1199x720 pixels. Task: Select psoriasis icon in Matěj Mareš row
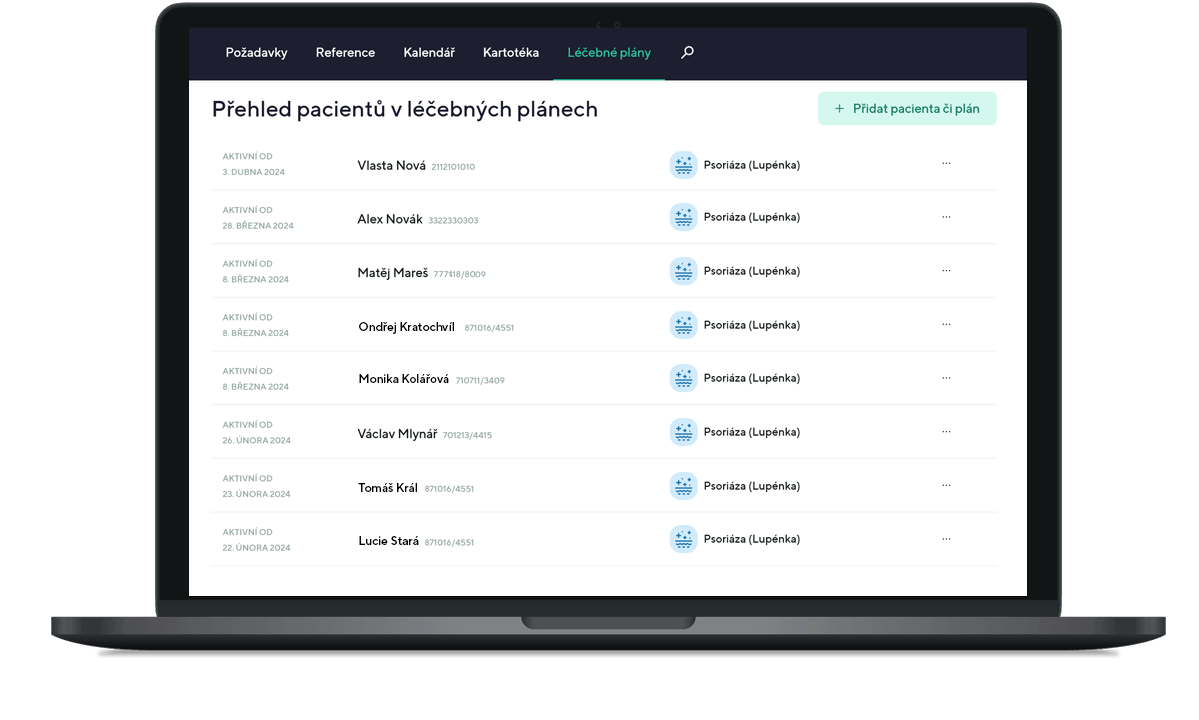(x=683, y=271)
